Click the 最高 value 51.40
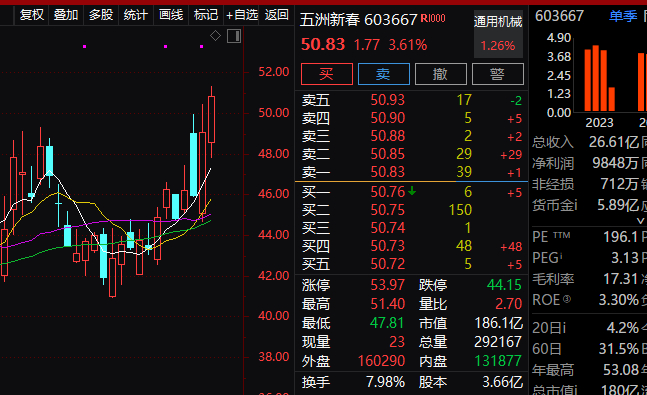Viewport: 647px width, 395px height. tap(387, 304)
